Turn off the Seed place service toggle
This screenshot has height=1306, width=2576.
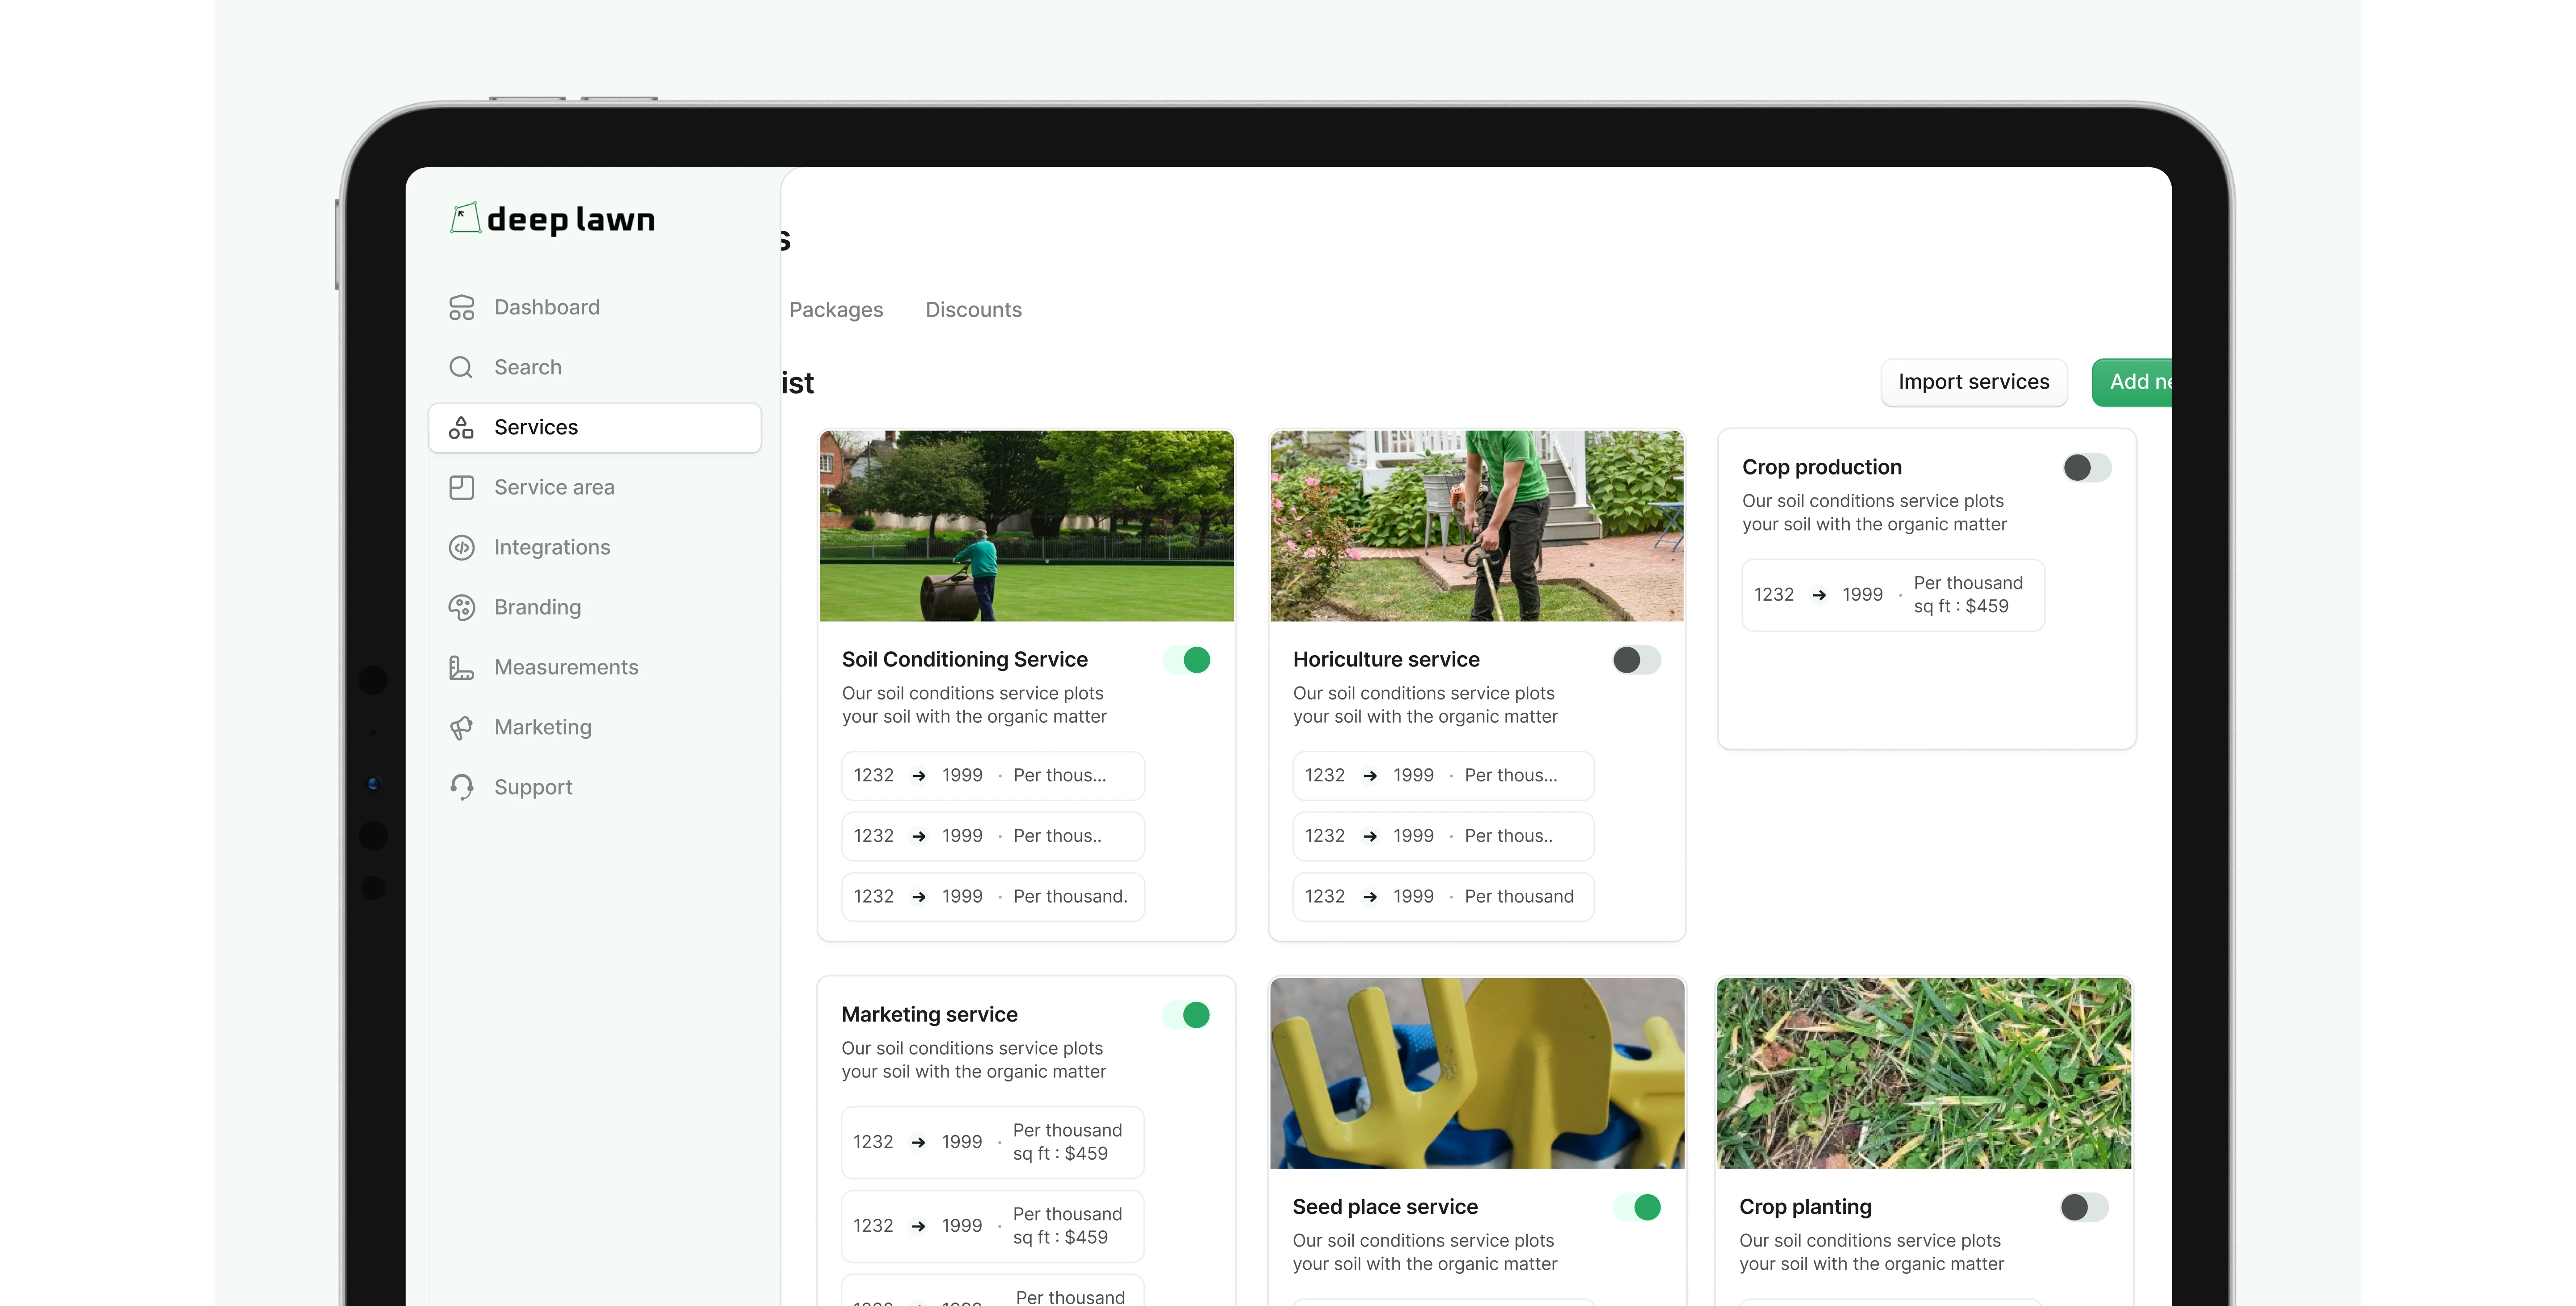click(x=1637, y=1208)
